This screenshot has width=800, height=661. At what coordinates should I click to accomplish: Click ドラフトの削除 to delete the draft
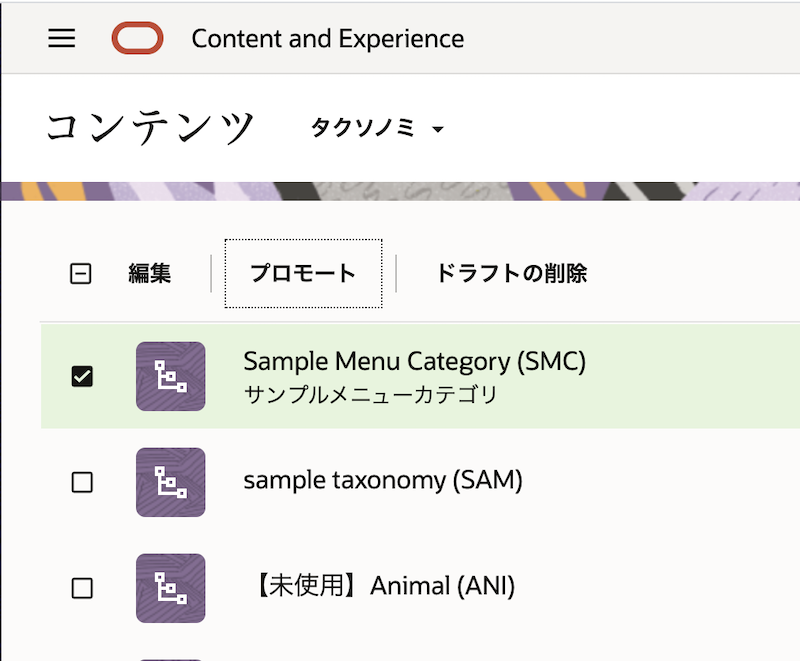[511, 273]
